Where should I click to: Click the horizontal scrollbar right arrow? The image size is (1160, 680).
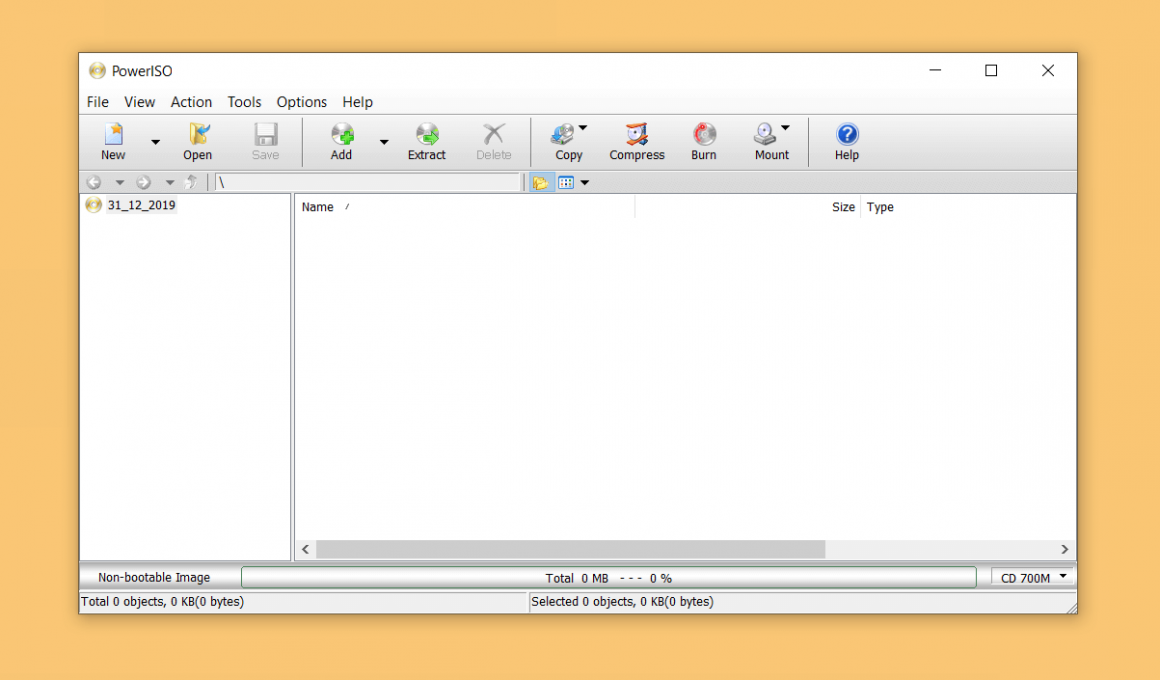pyautogui.click(x=1065, y=549)
